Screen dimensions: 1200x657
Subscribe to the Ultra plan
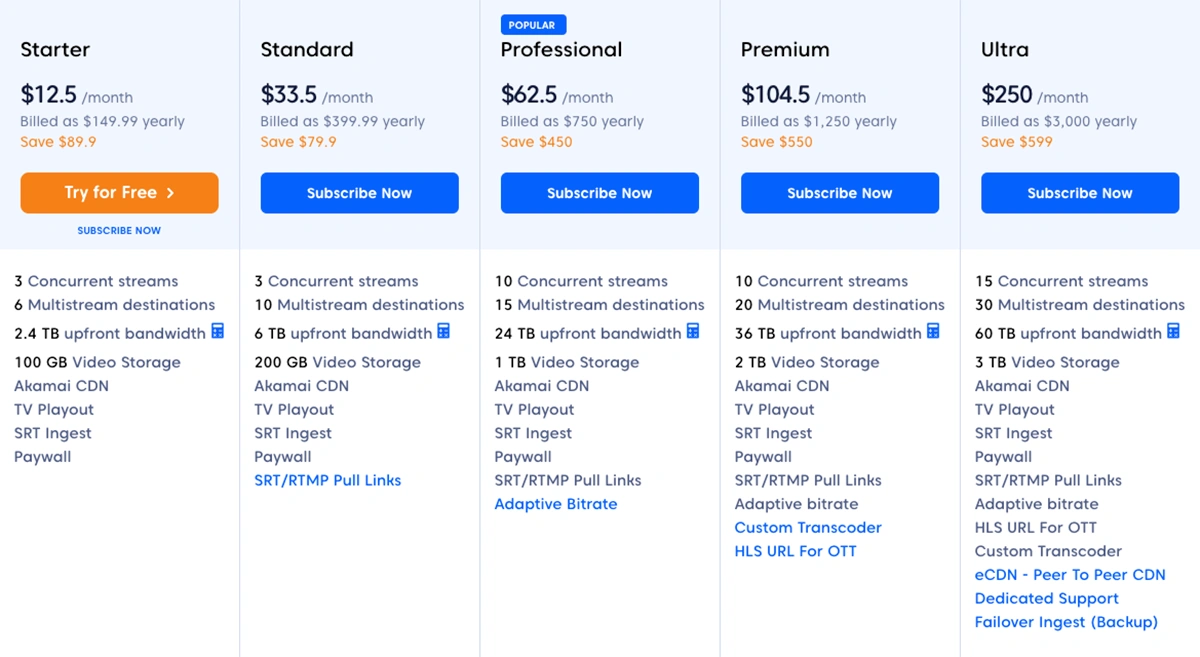1079,193
